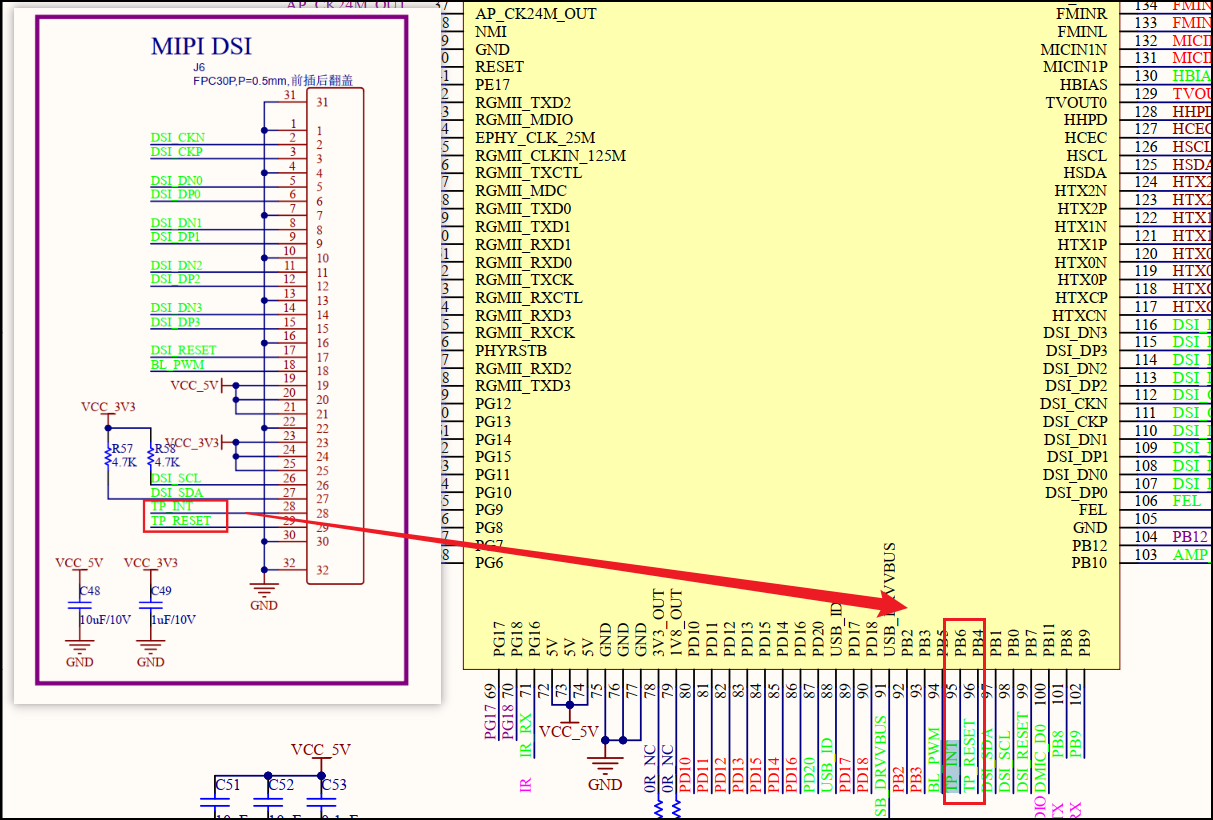Select the green DSI_RESET label at J6 pin 17
Image resolution: width=1213 pixels, height=820 pixels.
(183, 350)
